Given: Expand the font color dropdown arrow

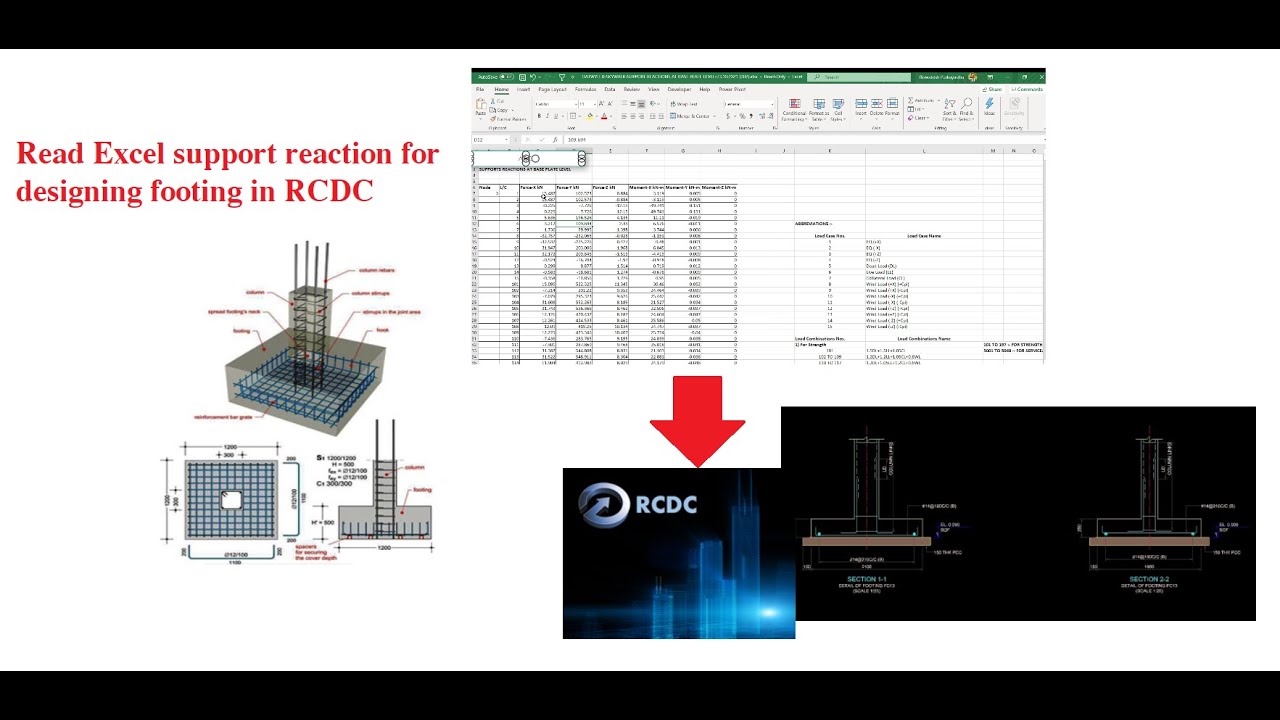Looking at the screenshot, I should [611, 116].
